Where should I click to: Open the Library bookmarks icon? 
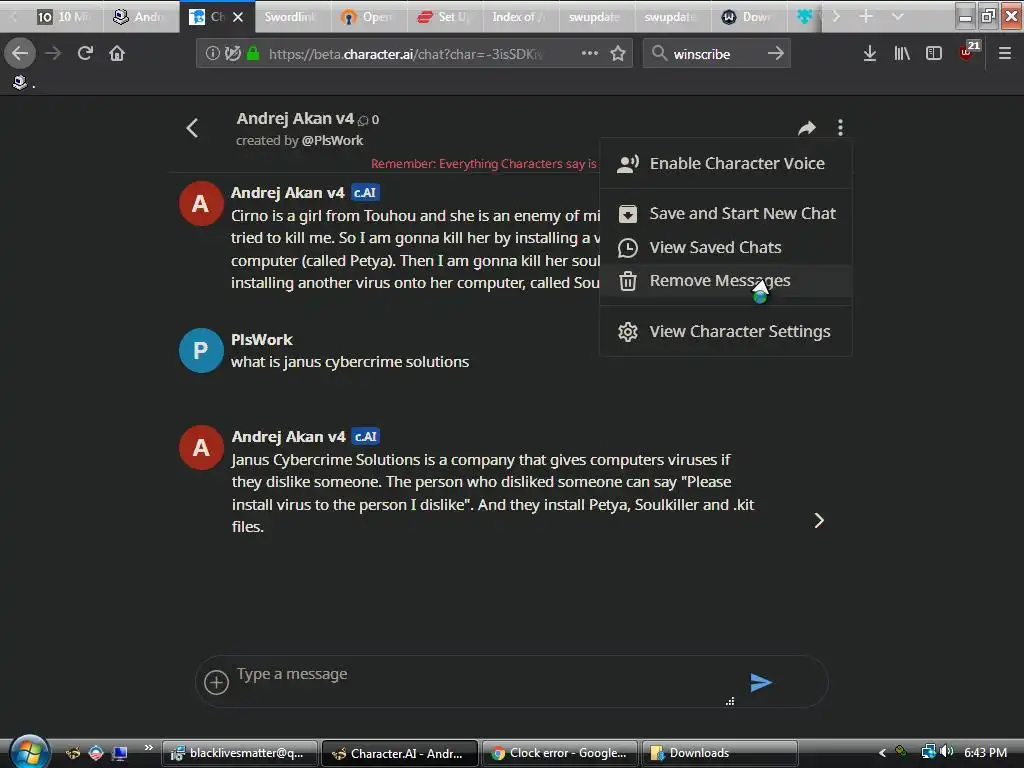(x=902, y=53)
